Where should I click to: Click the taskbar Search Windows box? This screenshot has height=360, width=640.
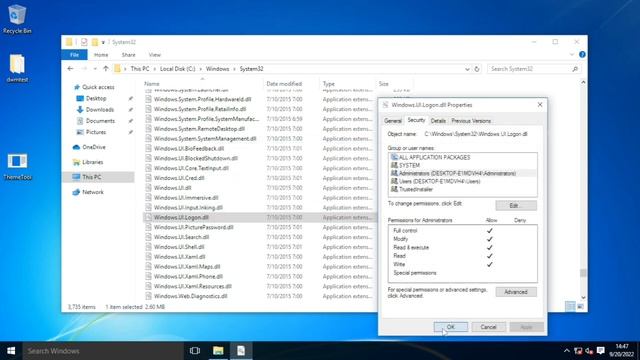click(x=102, y=351)
